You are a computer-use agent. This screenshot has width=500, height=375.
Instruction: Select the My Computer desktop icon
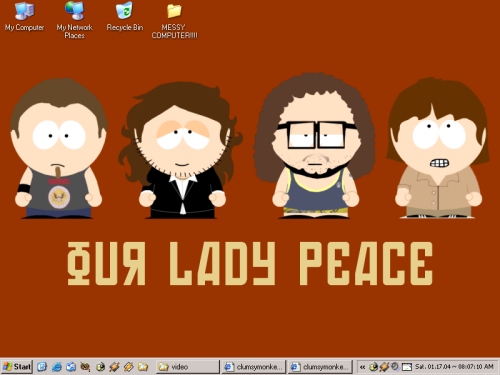24,17
